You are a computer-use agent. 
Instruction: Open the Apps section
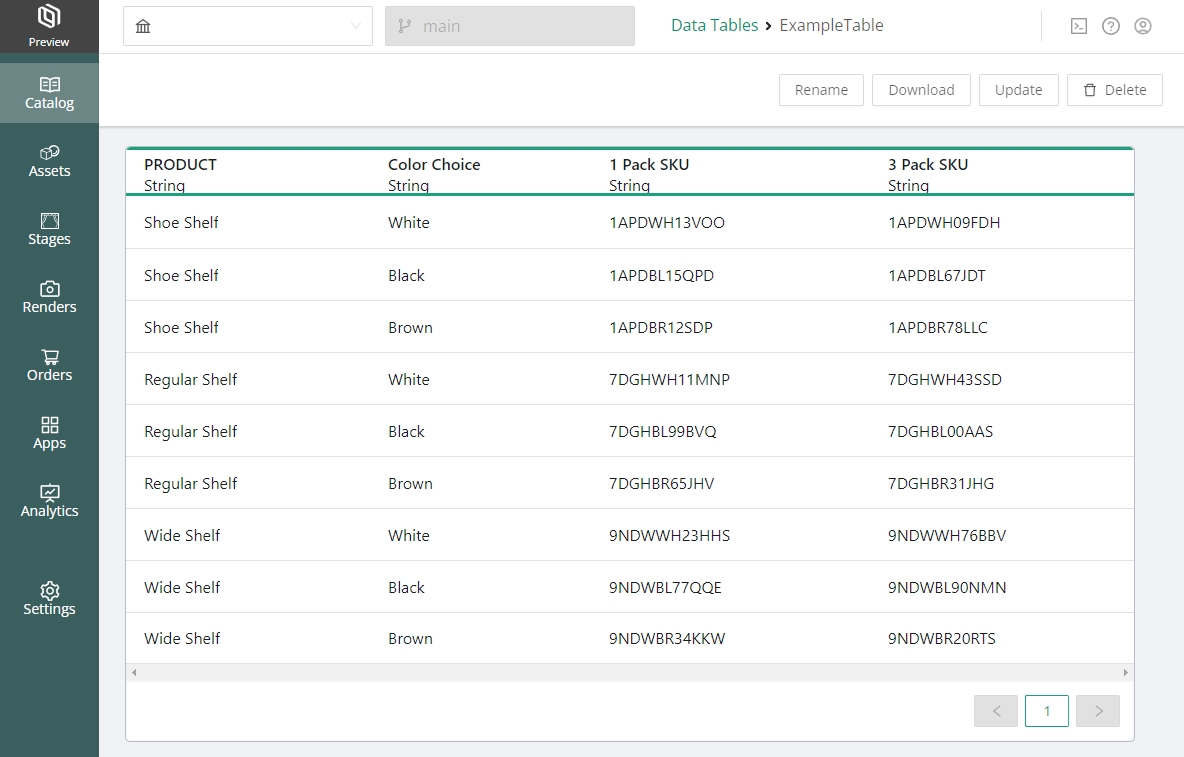[x=49, y=433]
